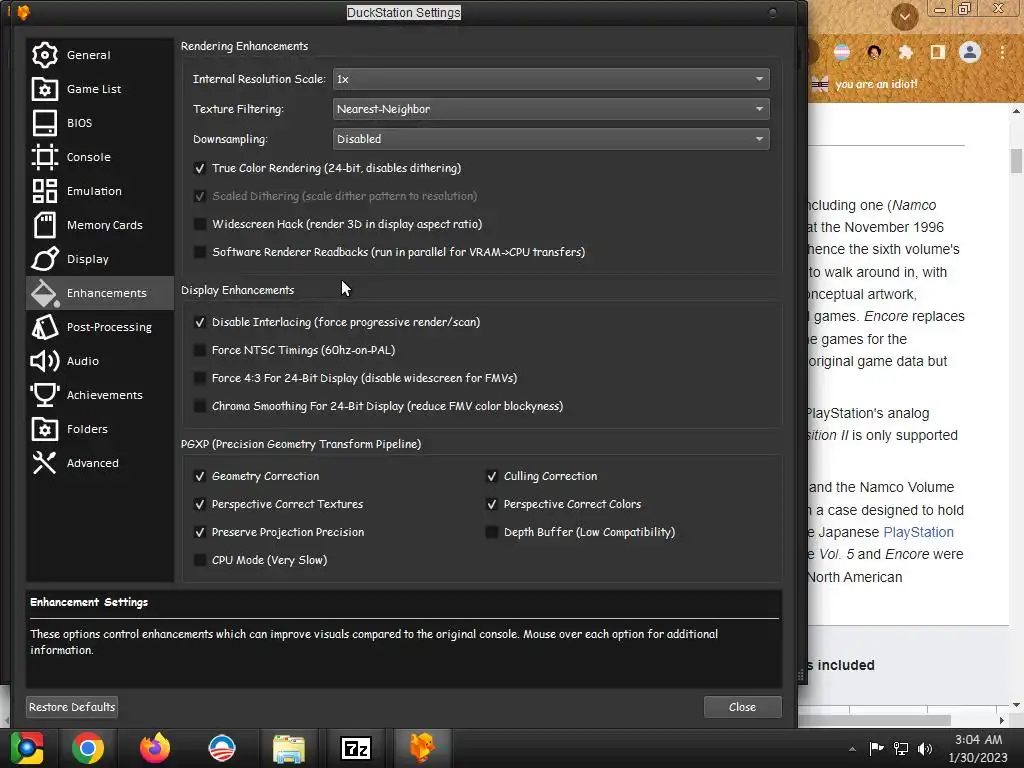
Task: Click the 'you are an idiot!' bookmark
Action: [864, 84]
